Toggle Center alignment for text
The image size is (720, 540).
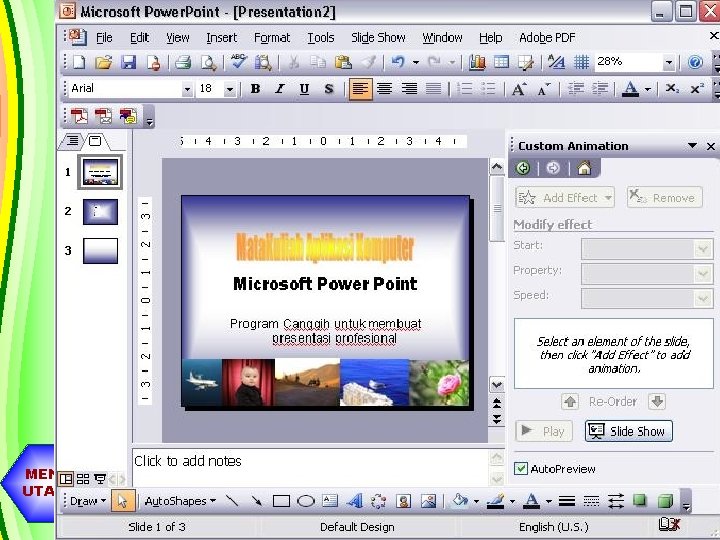click(x=385, y=89)
